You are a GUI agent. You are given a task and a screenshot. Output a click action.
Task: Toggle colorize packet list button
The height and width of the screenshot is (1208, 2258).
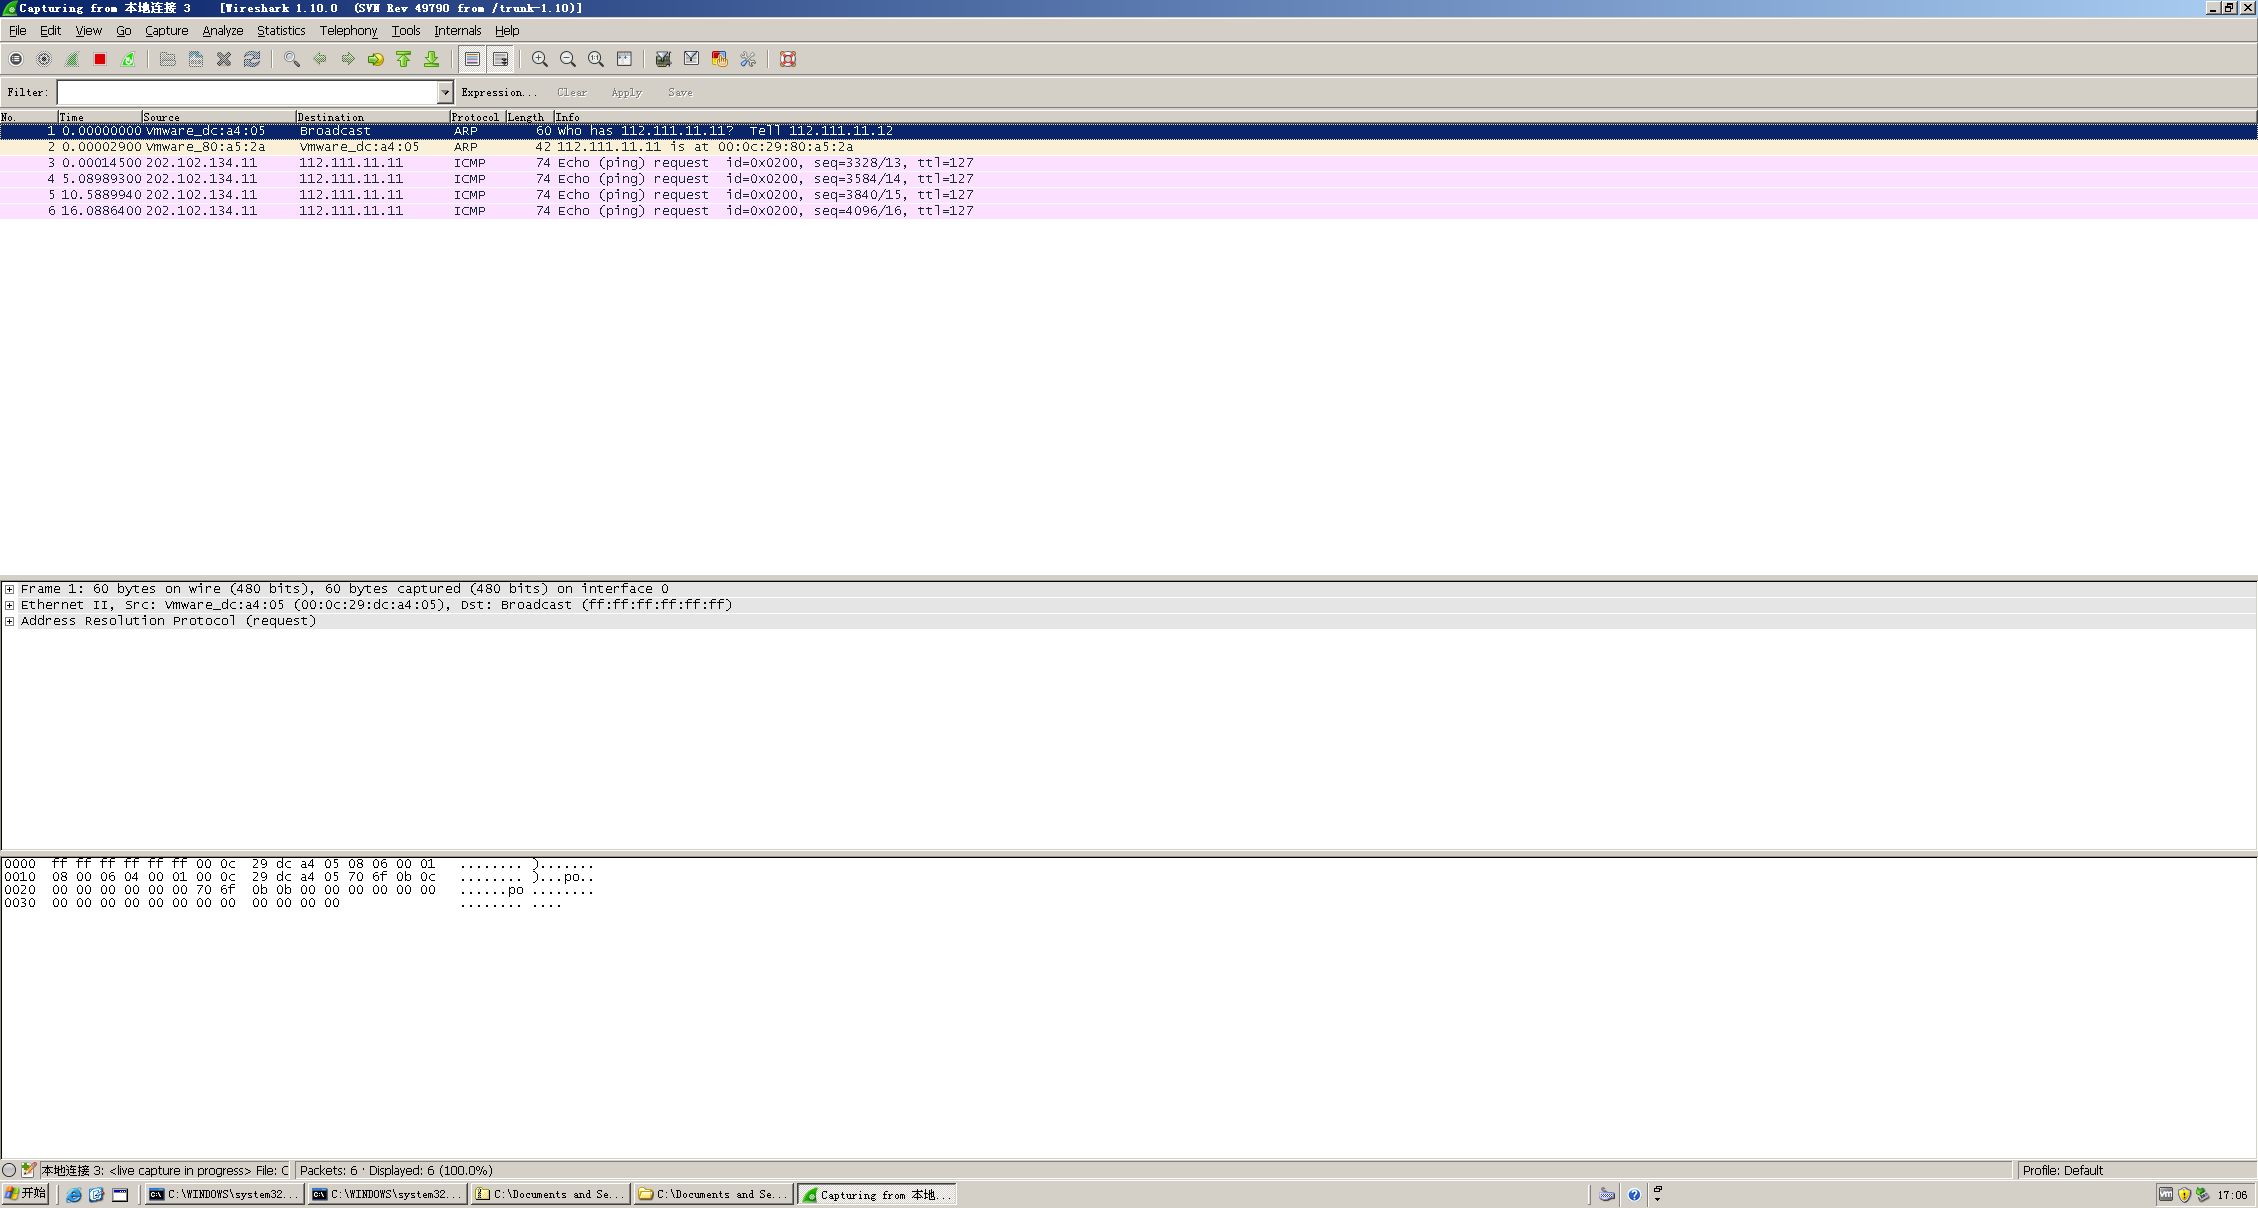[472, 59]
